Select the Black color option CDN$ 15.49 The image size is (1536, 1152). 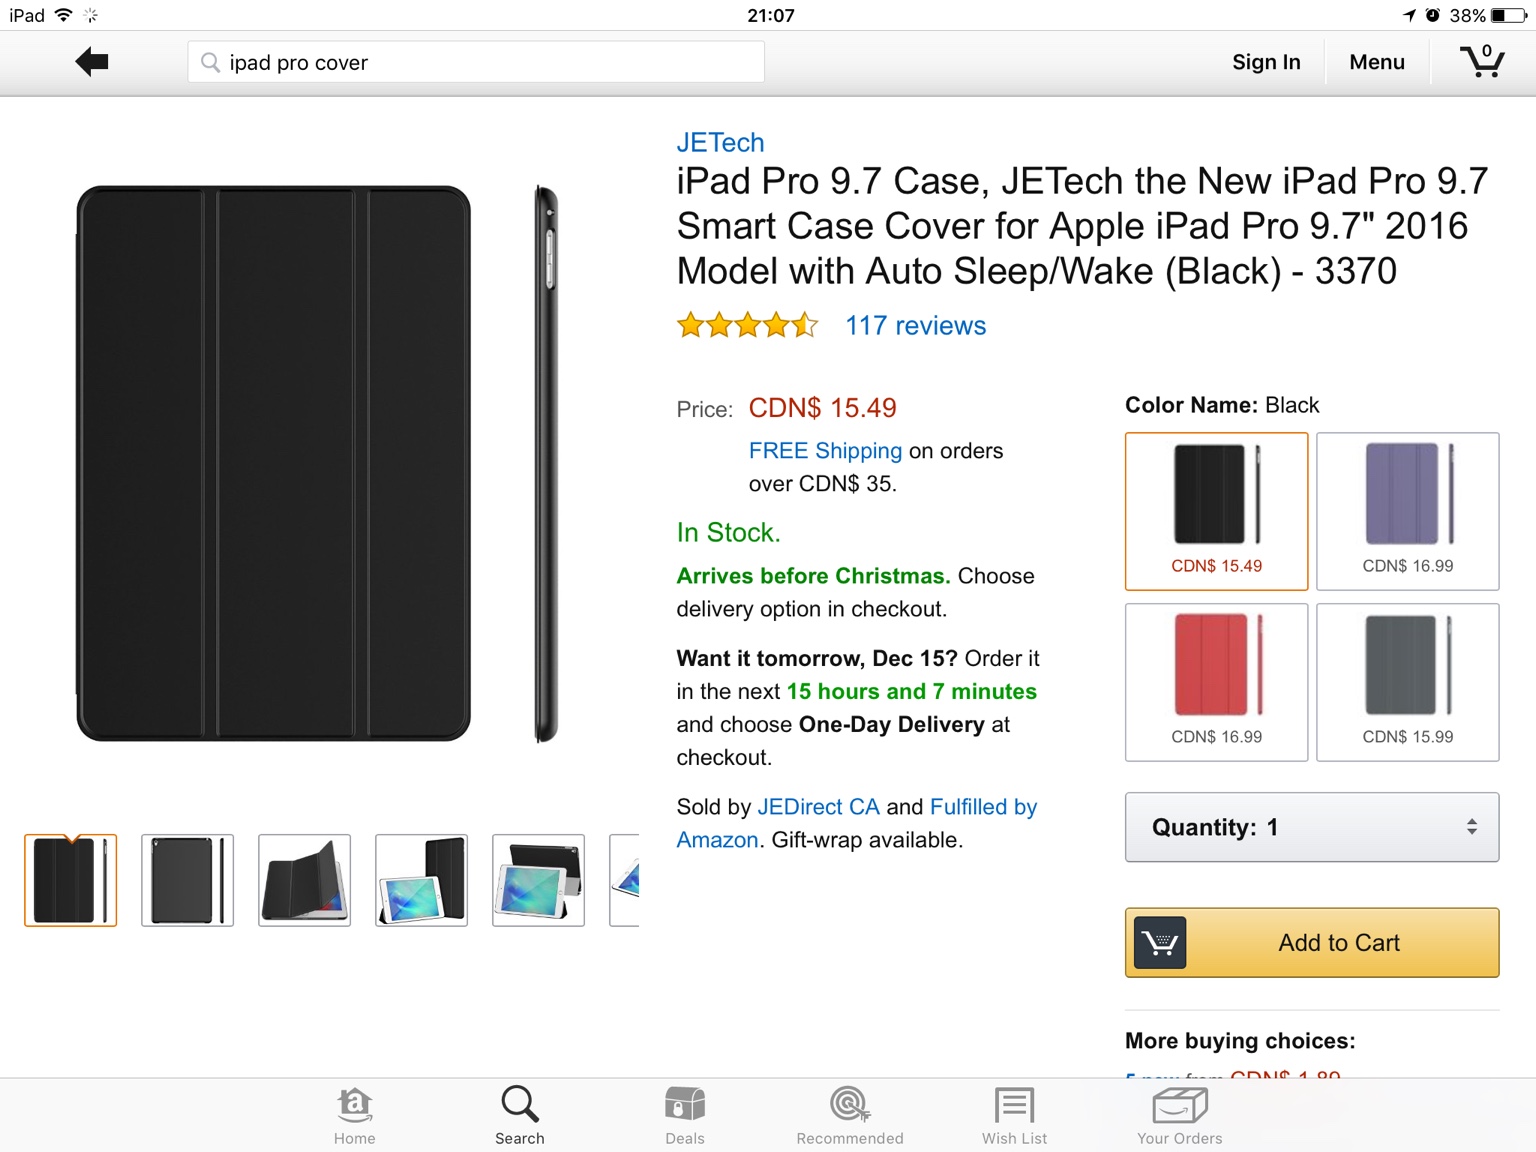click(x=1217, y=511)
